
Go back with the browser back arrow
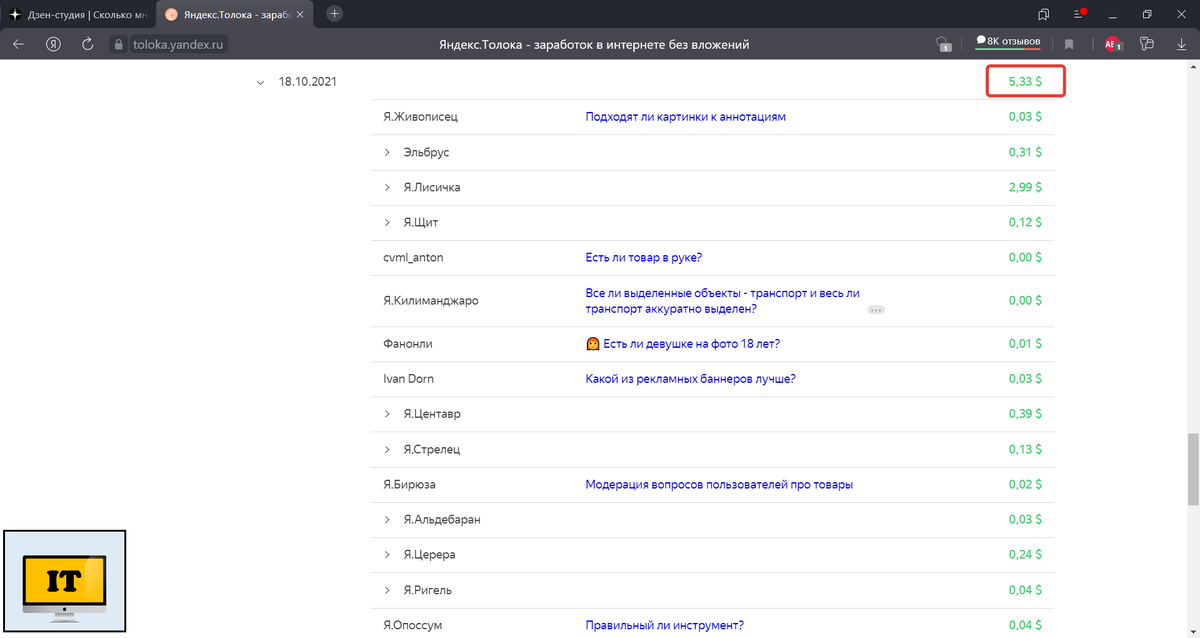pos(19,44)
